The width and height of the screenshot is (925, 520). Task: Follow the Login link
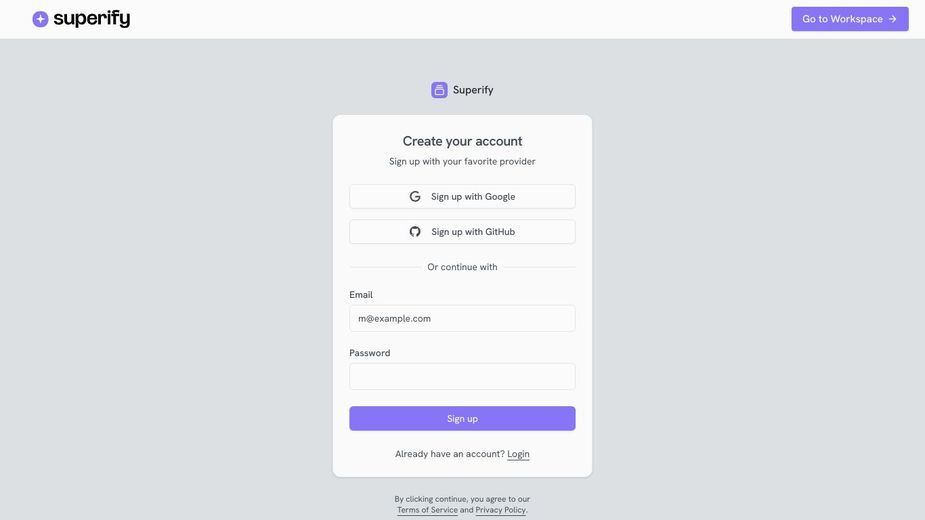pyautogui.click(x=518, y=454)
